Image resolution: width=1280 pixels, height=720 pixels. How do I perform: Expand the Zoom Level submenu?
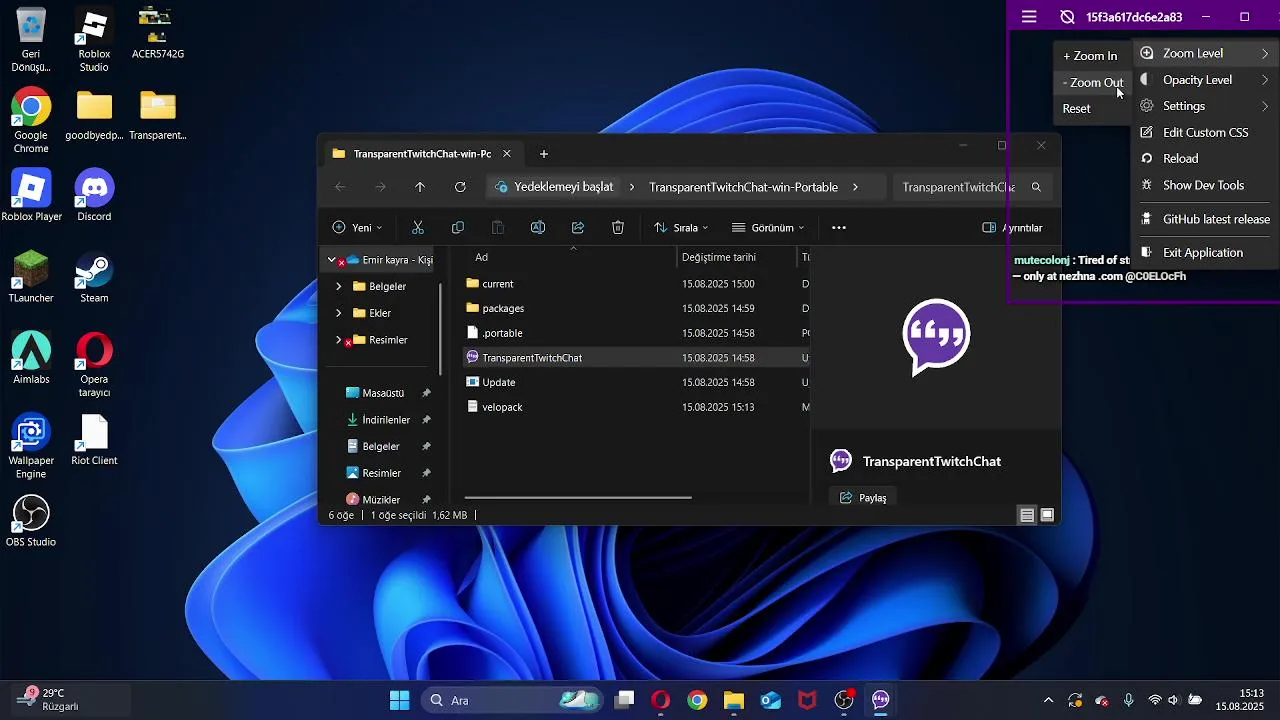(1206, 53)
